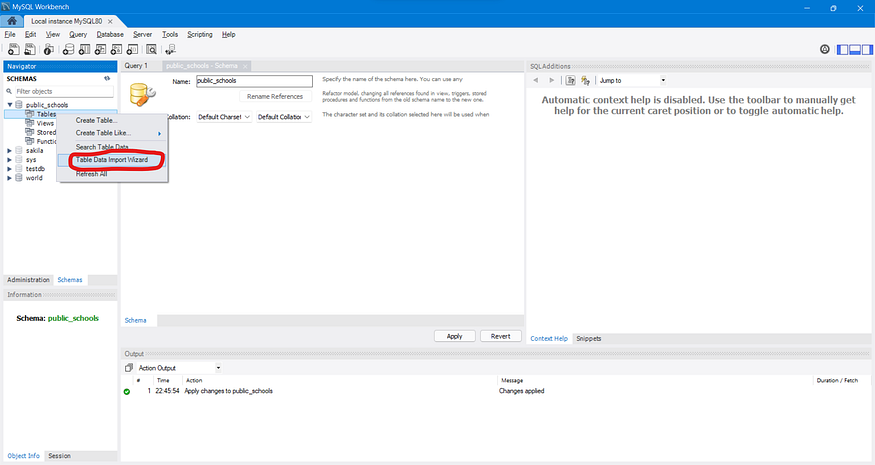Toggle the left sidebar panel visibility

(x=843, y=50)
